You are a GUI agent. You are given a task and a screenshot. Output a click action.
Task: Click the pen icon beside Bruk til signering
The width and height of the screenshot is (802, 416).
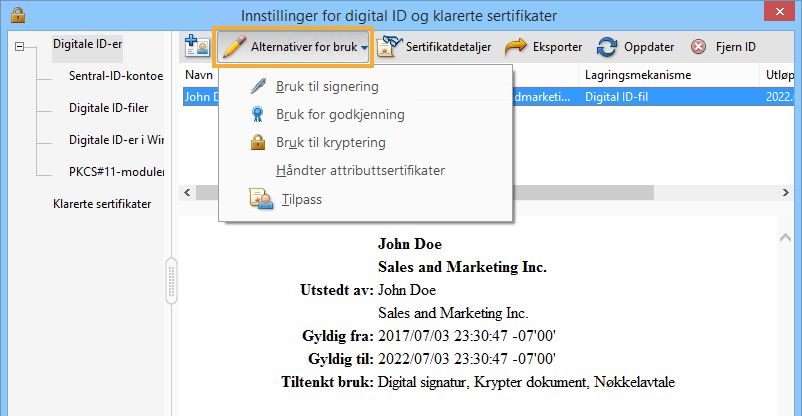coord(258,86)
